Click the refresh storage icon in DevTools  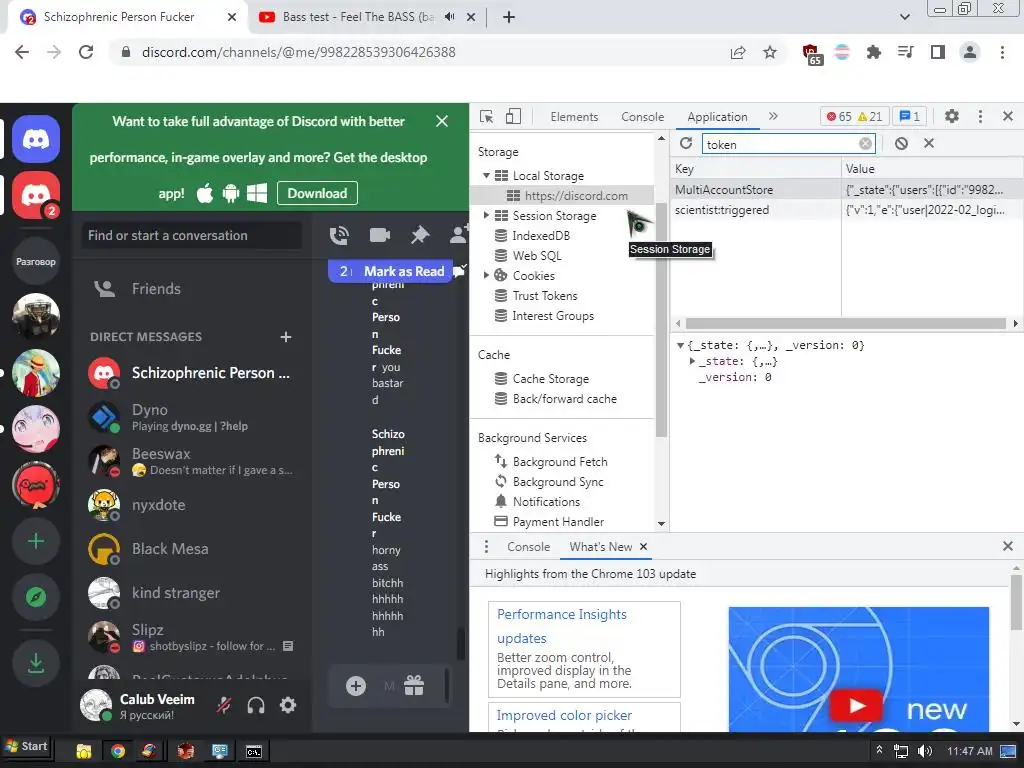point(686,144)
